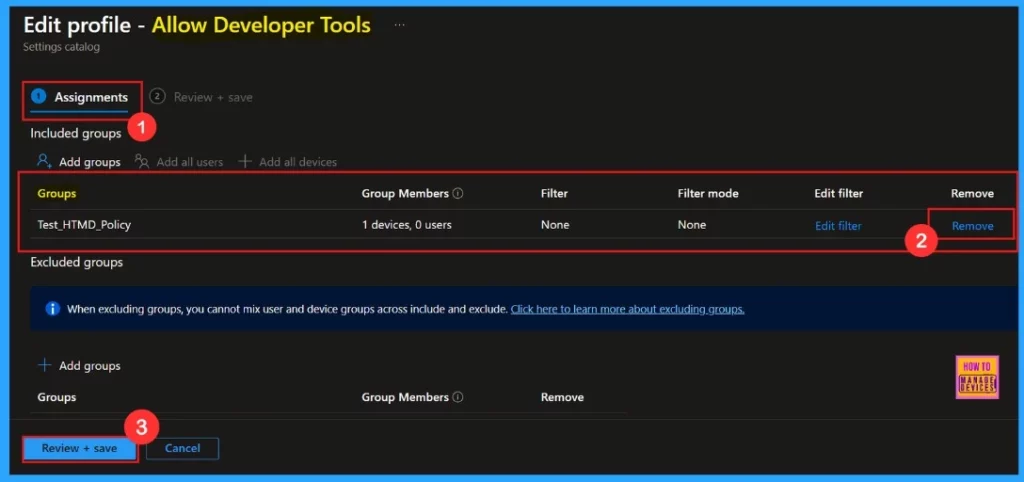Click the Add all users people icon
The height and width of the screenshot is (482, 1024).
tap(142, 161)
